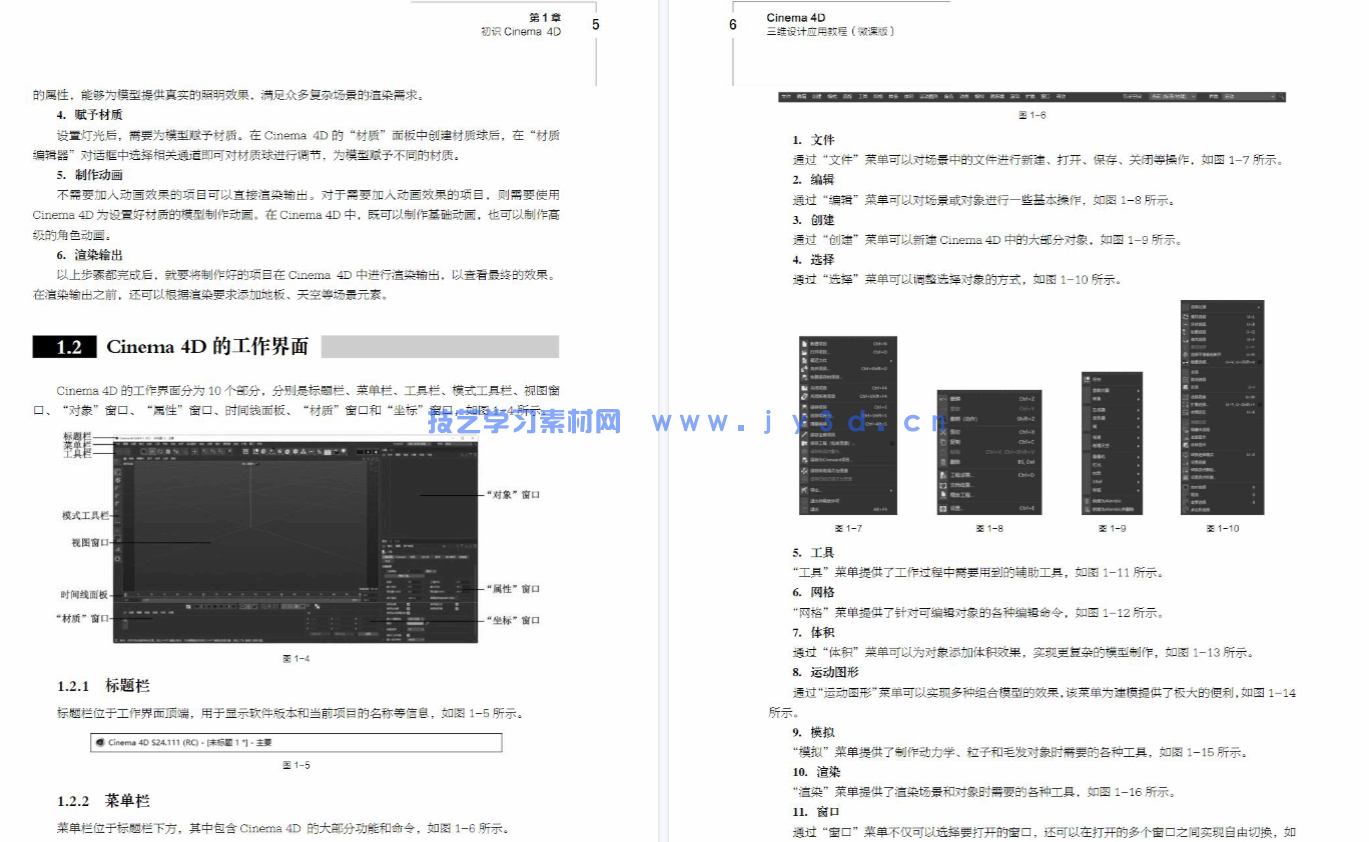
Task: Click the camera icon atop the figure 1-9 Create menu
Action: [1087, 379]
